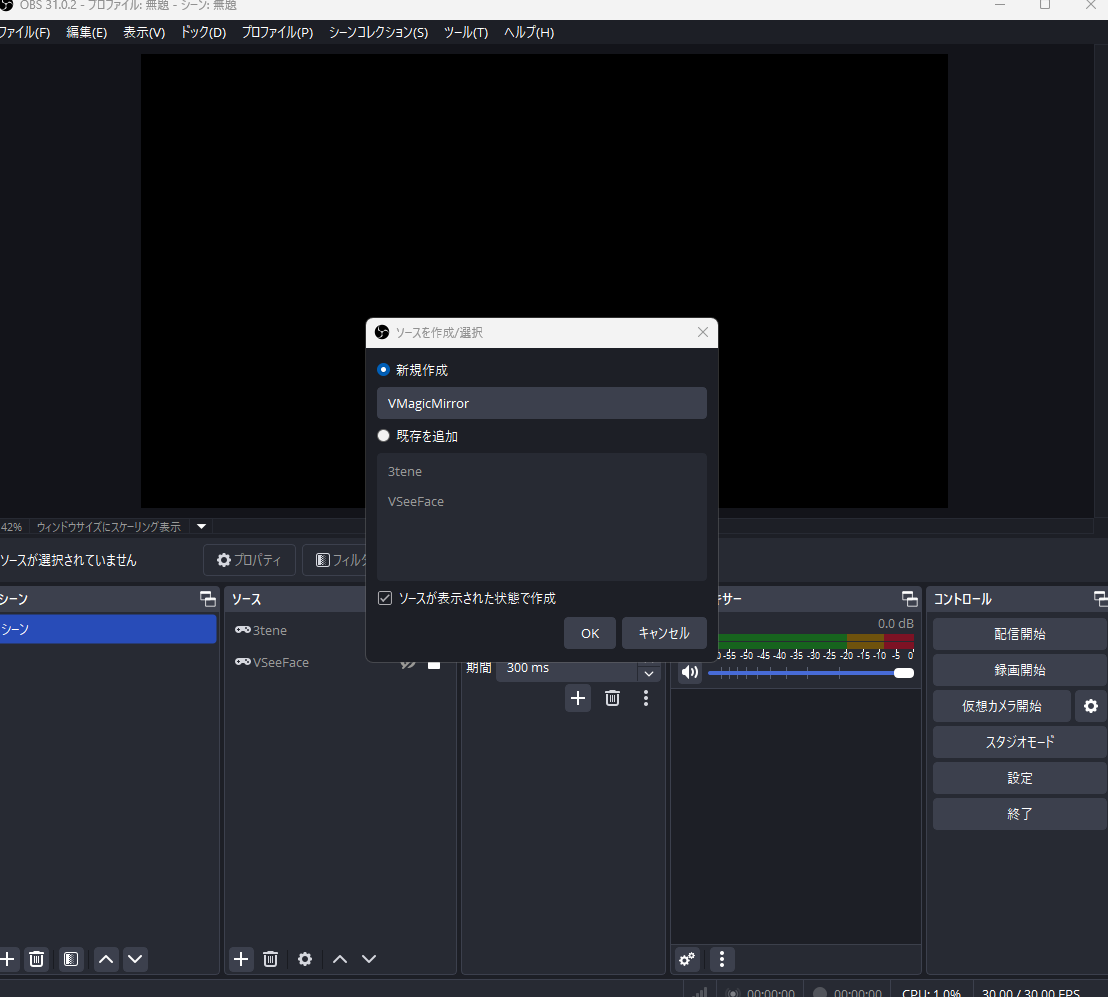Add a scene transition with plus icon

(578, 698)
